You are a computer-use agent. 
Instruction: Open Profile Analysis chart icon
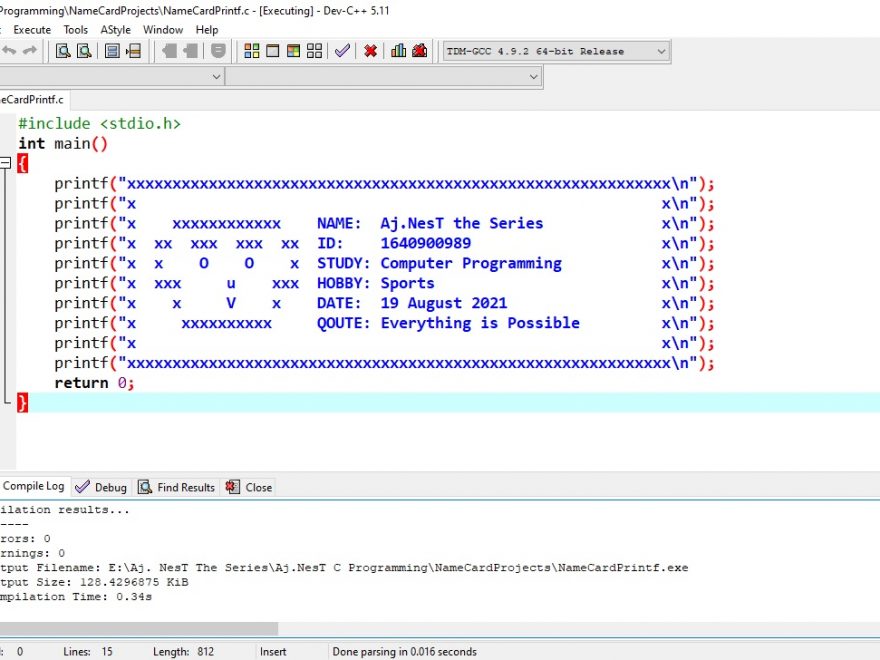[398, 51]
